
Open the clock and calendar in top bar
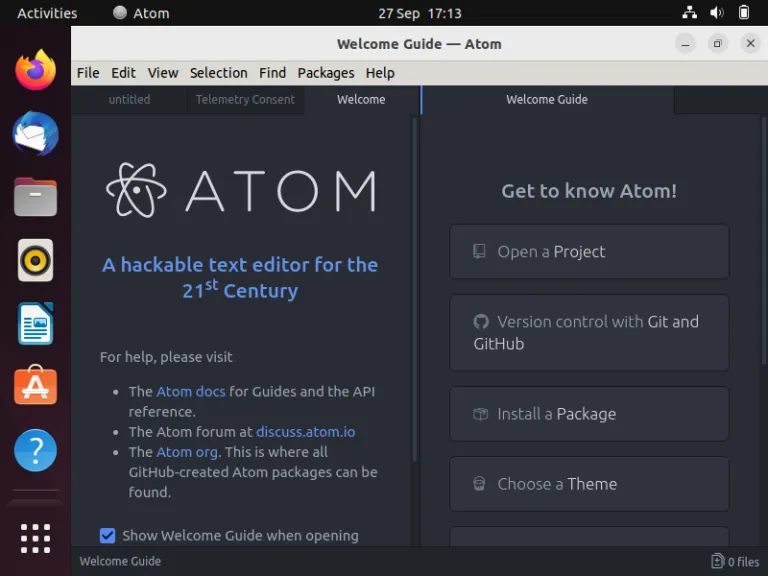tap(420, 13)
